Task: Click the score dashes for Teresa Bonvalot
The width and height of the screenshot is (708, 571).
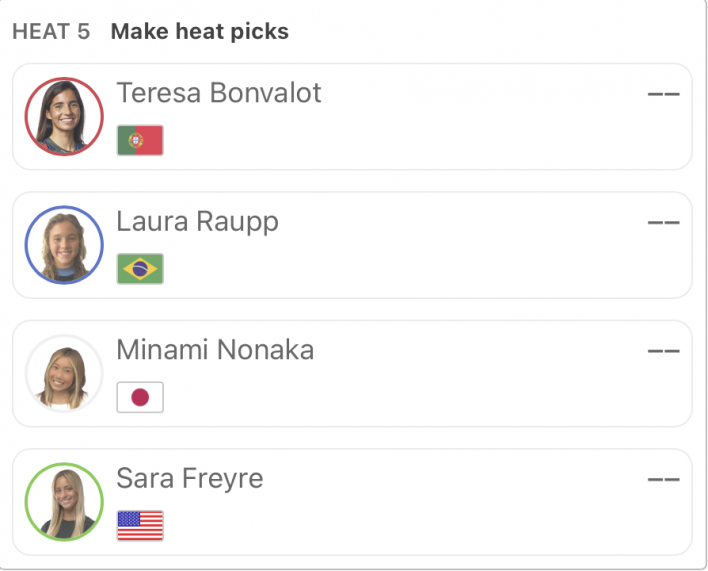Action: 663,94
